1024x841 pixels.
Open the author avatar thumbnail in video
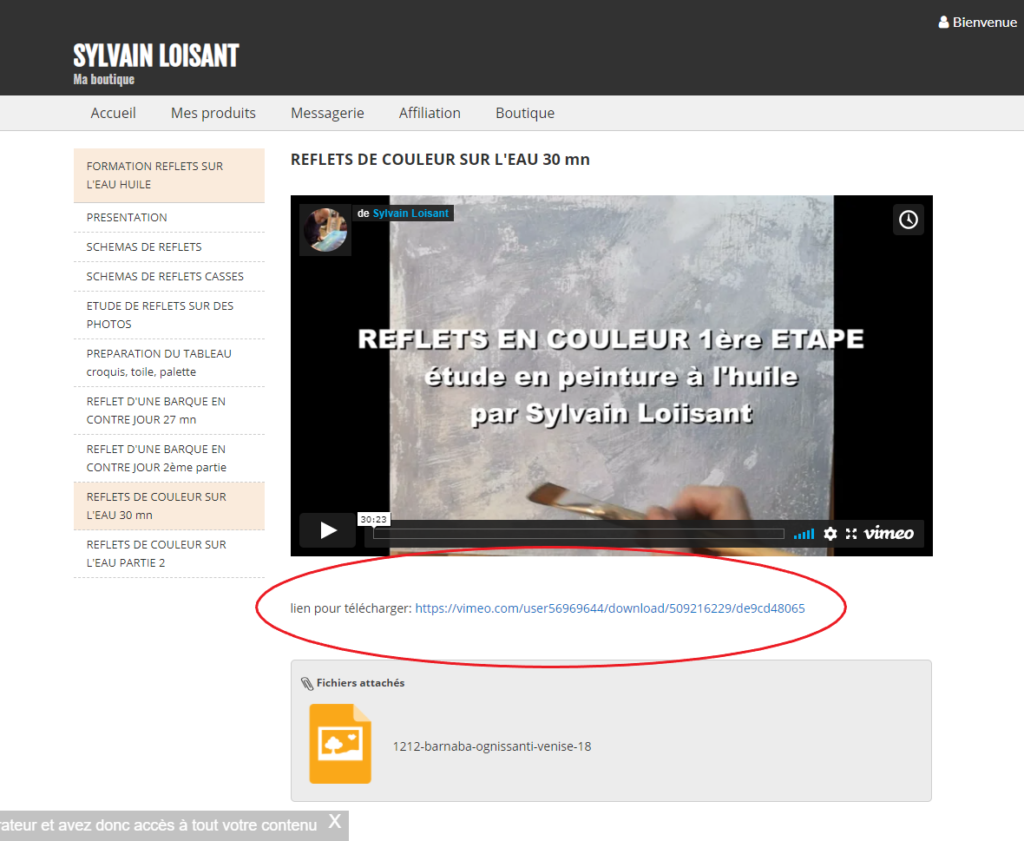325,230
